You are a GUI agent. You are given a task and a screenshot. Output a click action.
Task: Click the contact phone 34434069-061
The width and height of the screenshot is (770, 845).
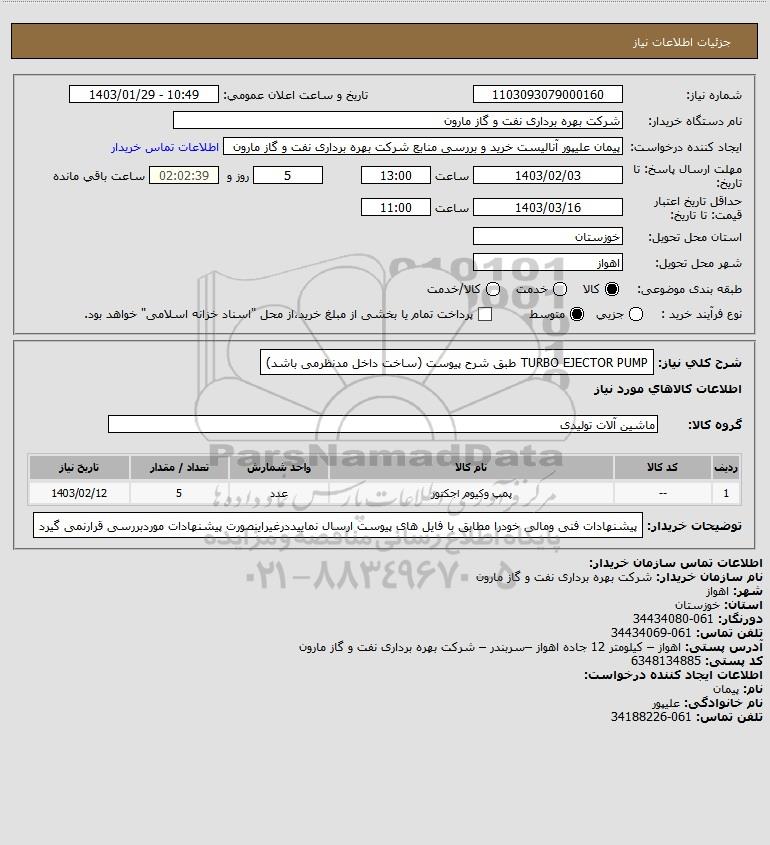tap(650, 633)
